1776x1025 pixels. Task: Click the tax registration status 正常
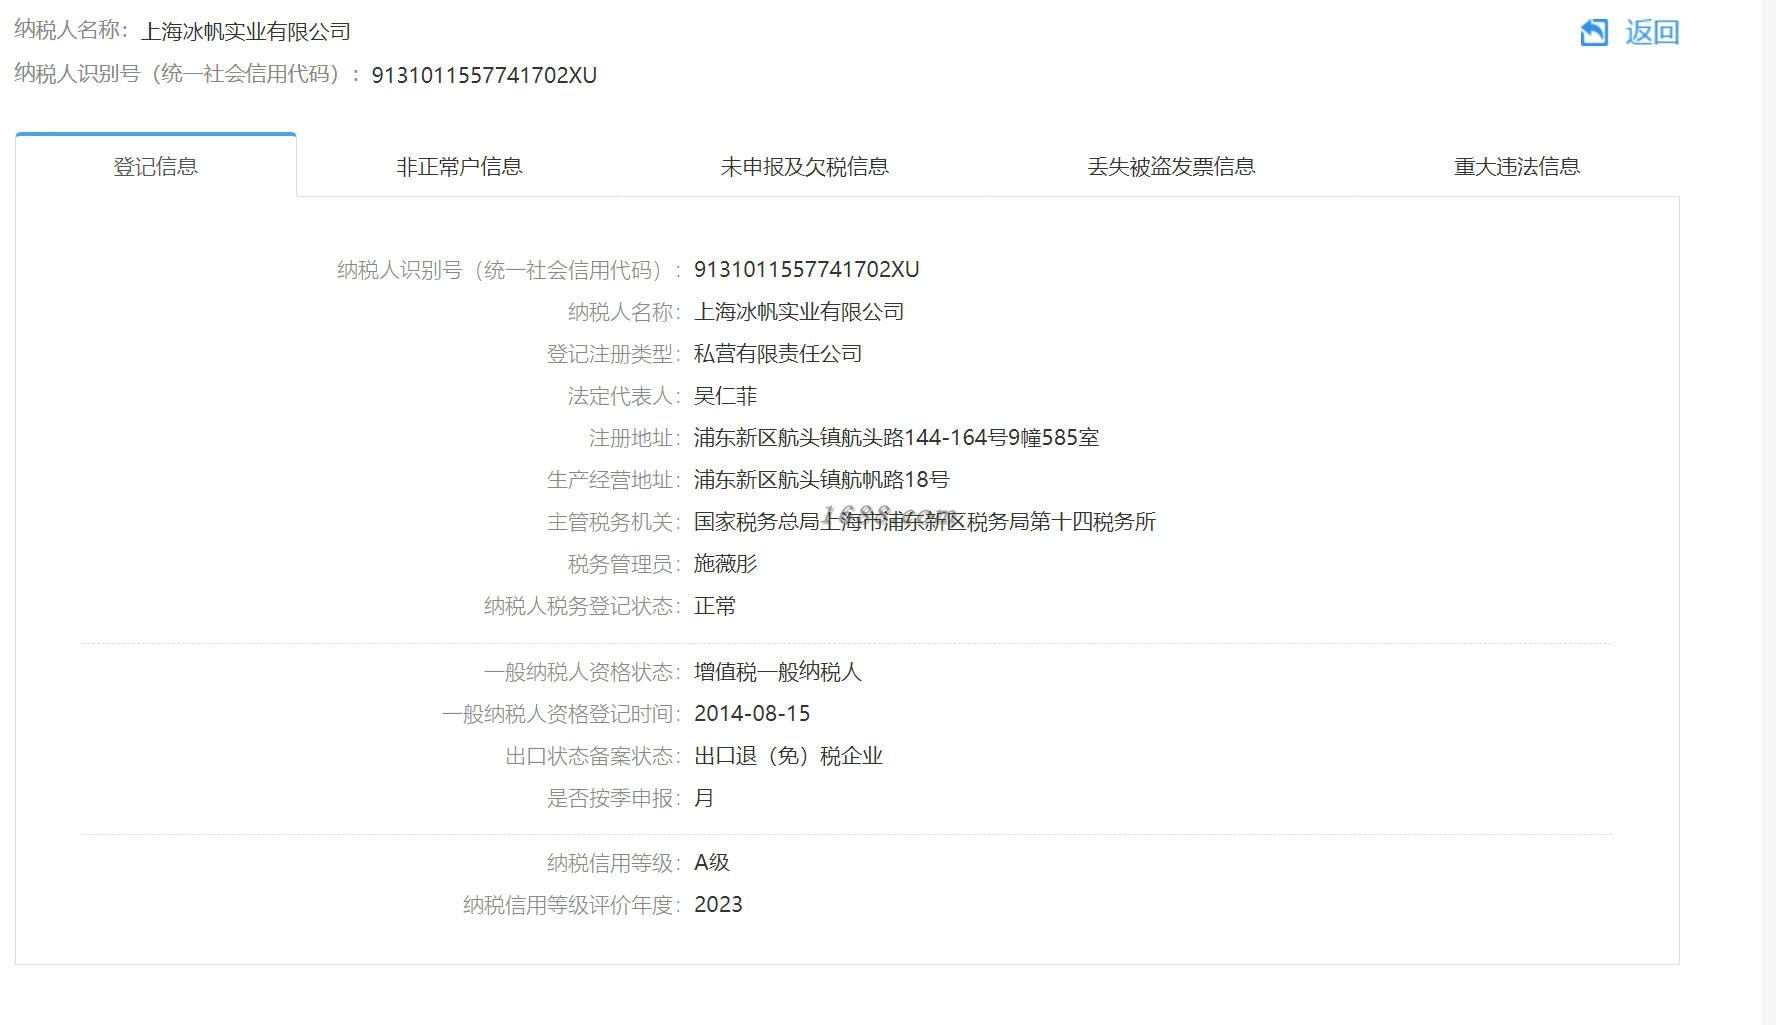(x=715, y=606)
